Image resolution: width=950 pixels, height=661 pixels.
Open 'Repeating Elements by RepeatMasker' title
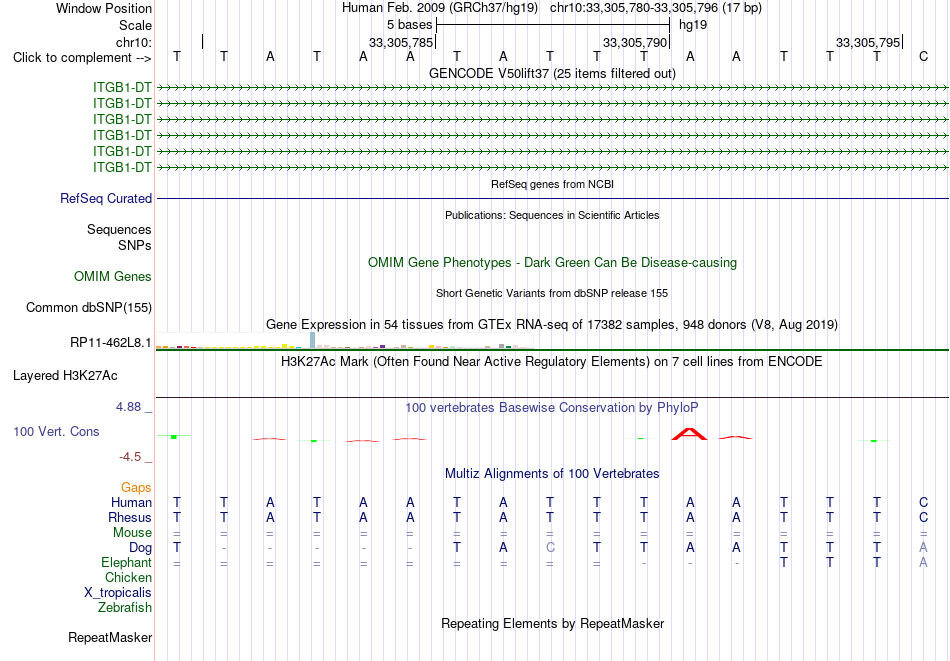pyautogui.click(x=553, y=624)
